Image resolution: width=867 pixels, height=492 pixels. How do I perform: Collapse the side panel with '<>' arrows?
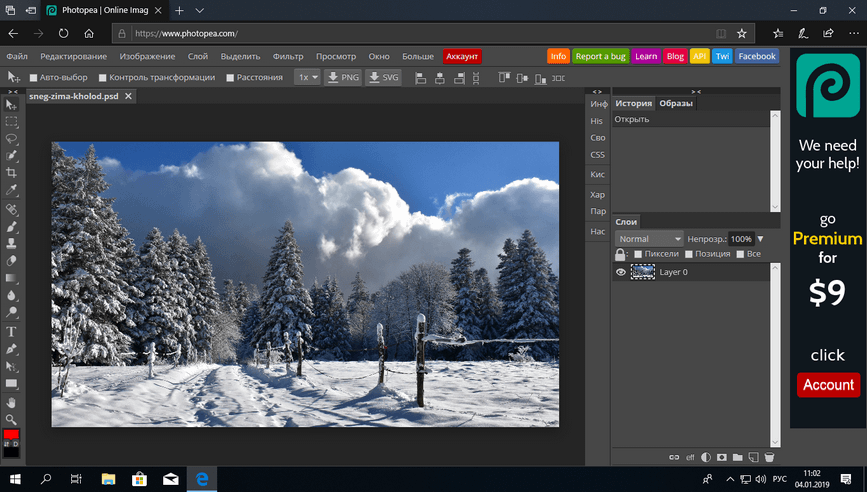597,91
